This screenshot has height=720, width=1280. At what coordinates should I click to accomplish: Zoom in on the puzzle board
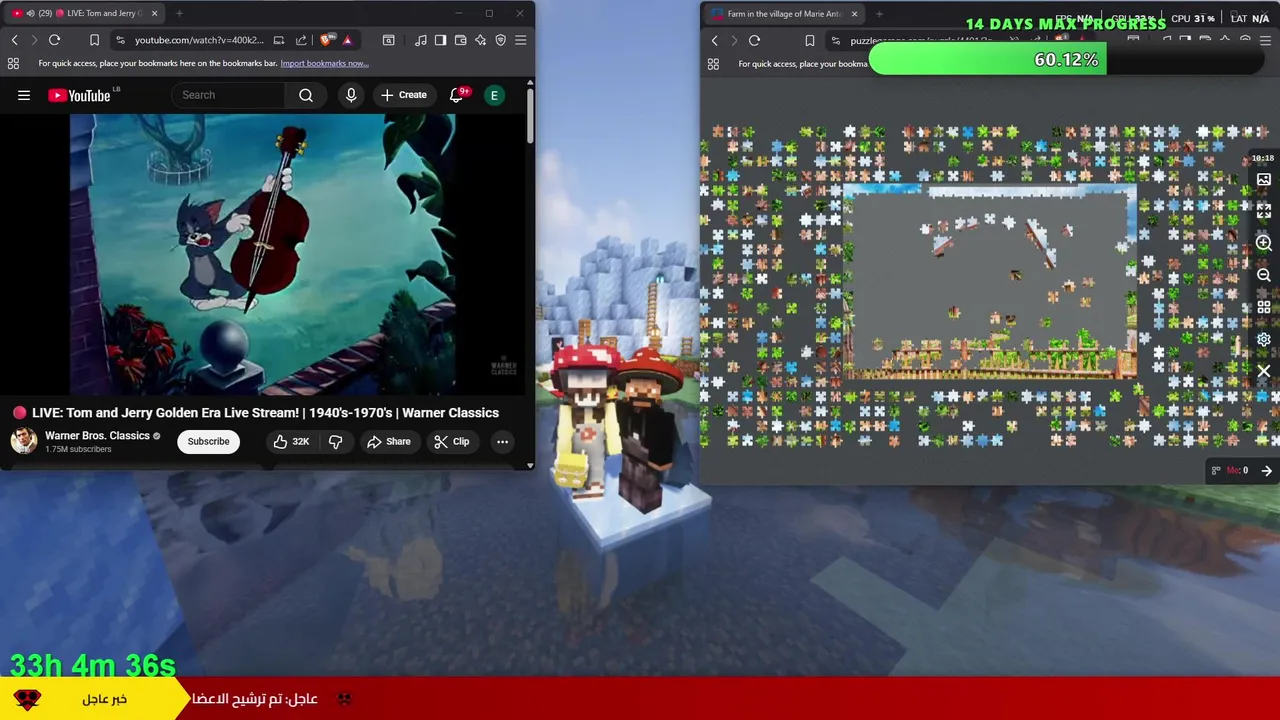[1264, 243]
